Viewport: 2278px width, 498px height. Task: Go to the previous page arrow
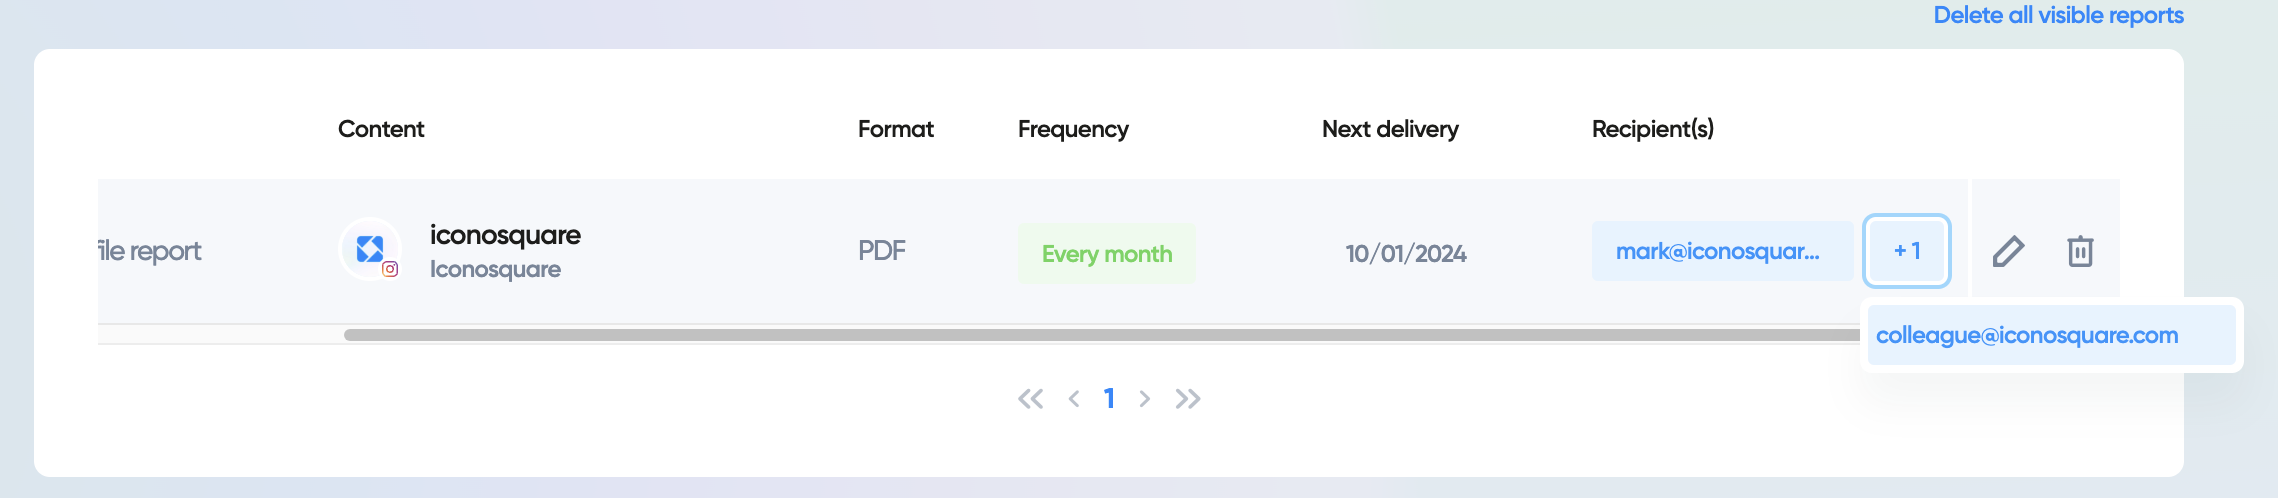tap(1073, 399)
